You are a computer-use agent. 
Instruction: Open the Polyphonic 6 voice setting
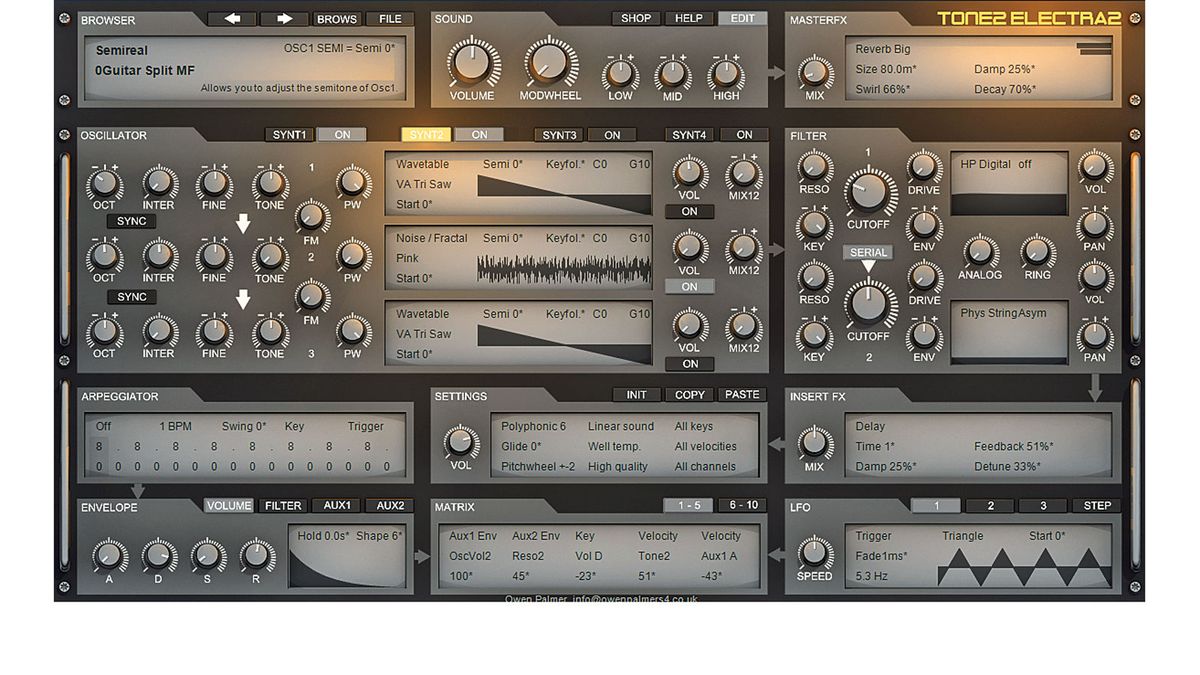pos(533,426)
